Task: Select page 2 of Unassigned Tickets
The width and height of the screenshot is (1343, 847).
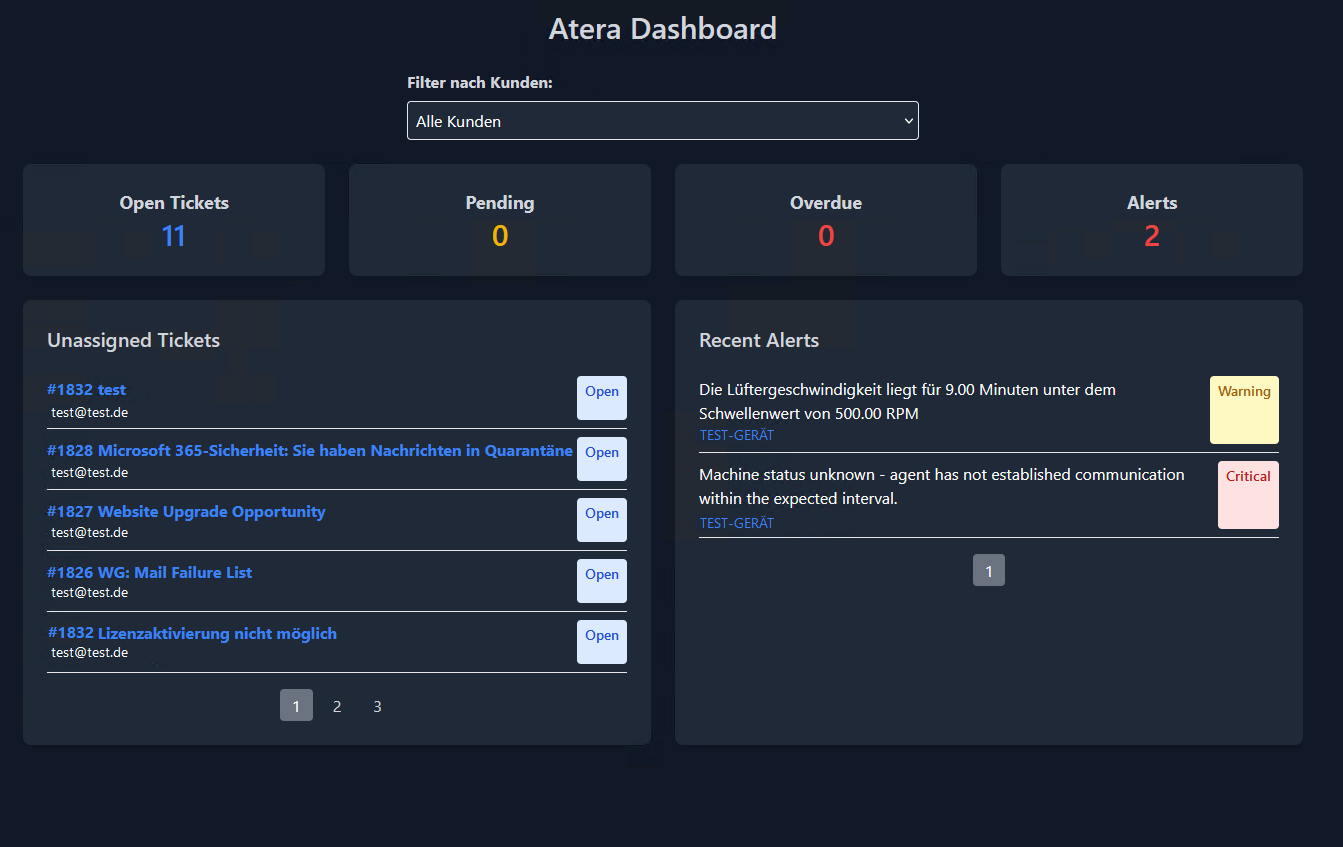Action: (x=336, y=705)
